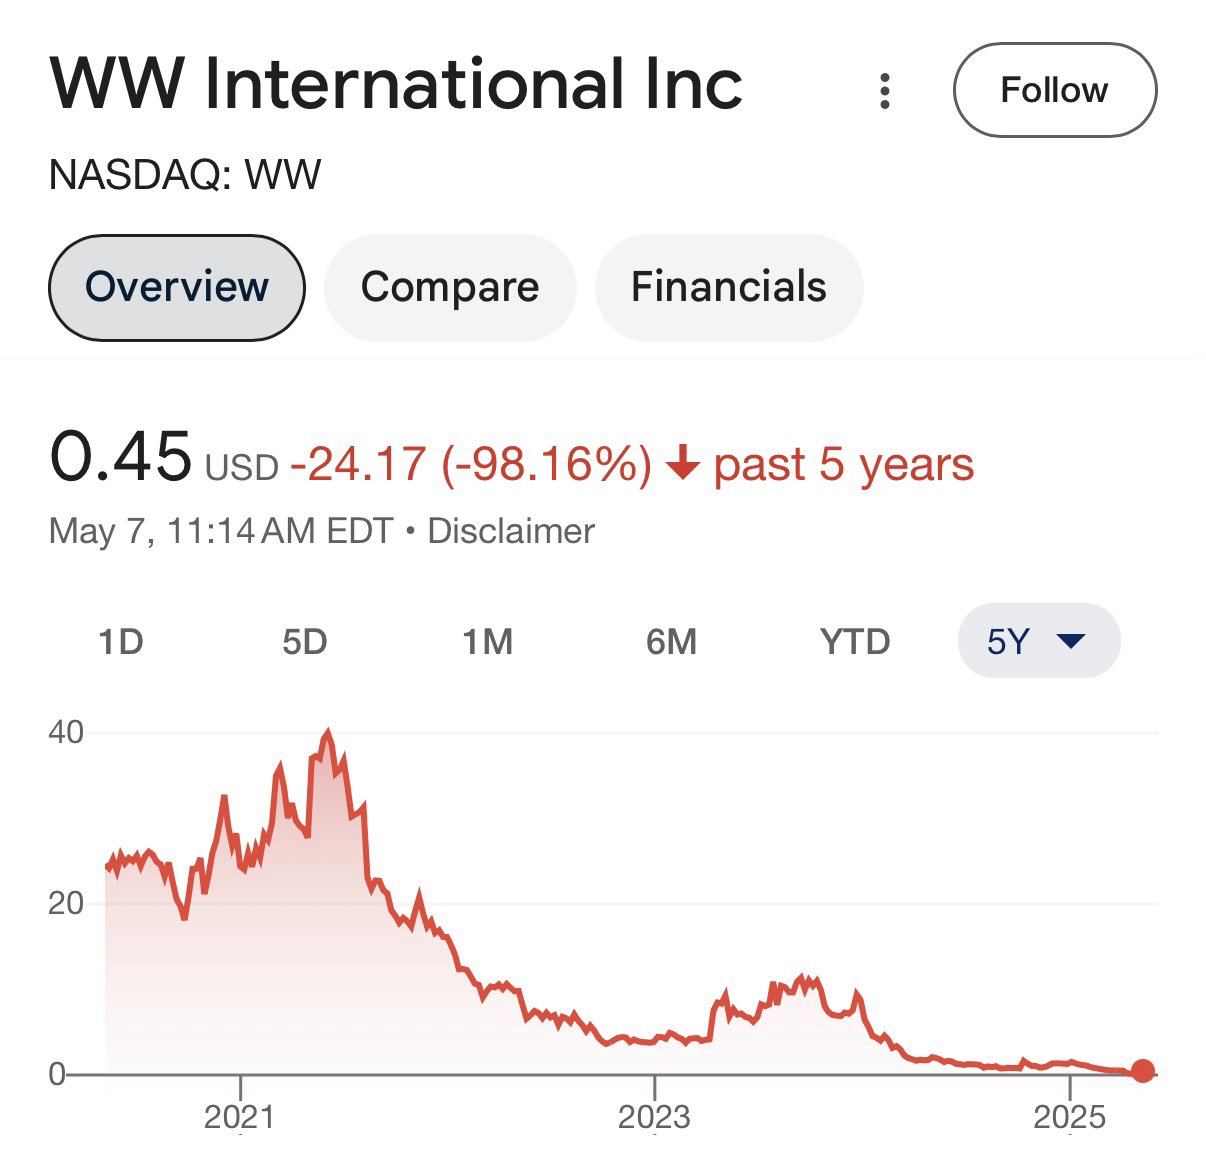This screenshot has height=1169, width=1206.
Task: Expand the caret arrow beside 5Y
Action: pos(1071,641)
